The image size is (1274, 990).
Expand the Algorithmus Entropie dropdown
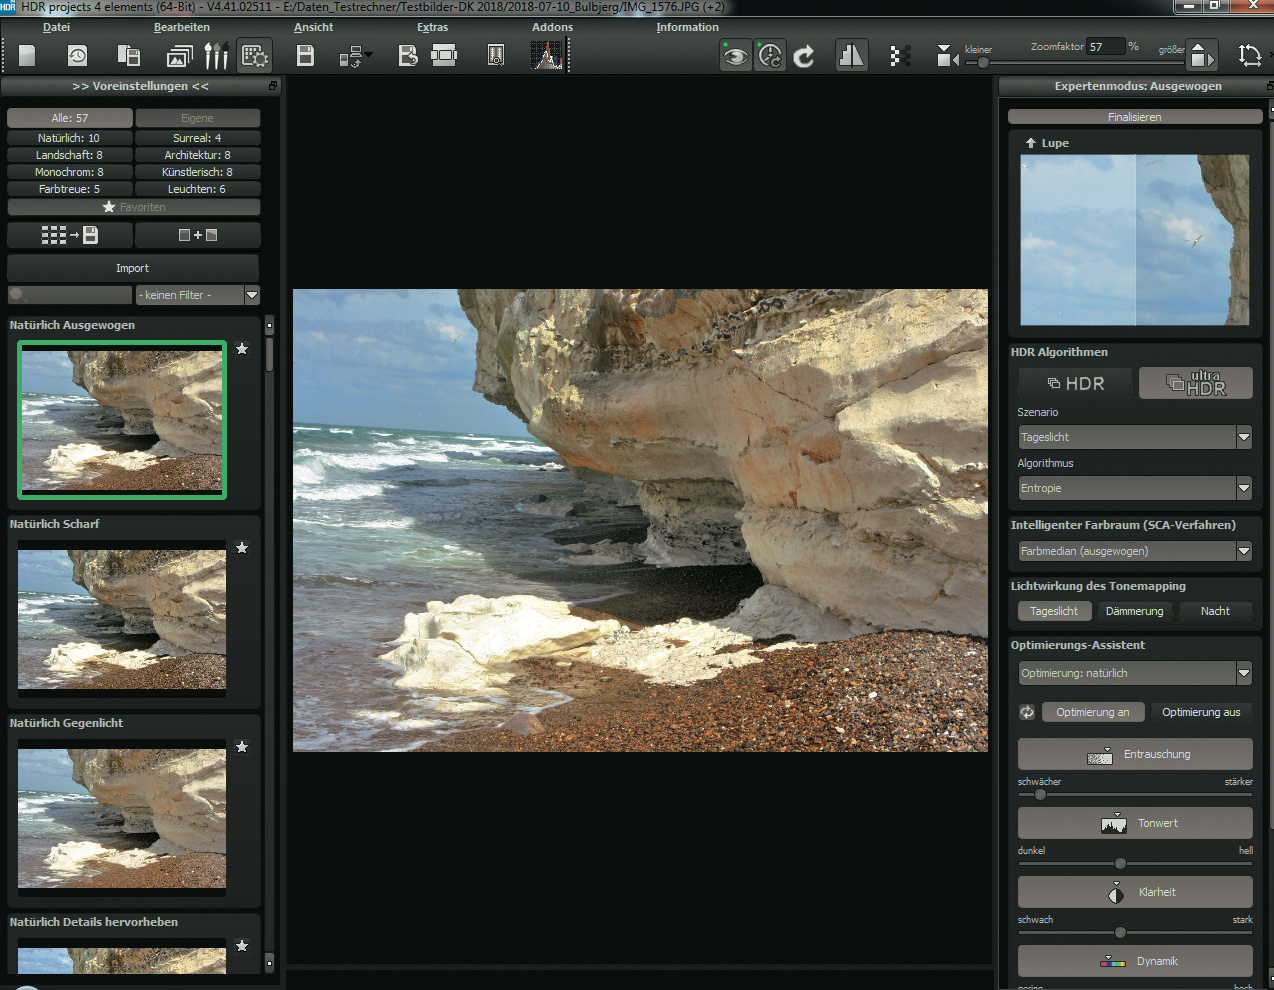tap(1244, 488)
